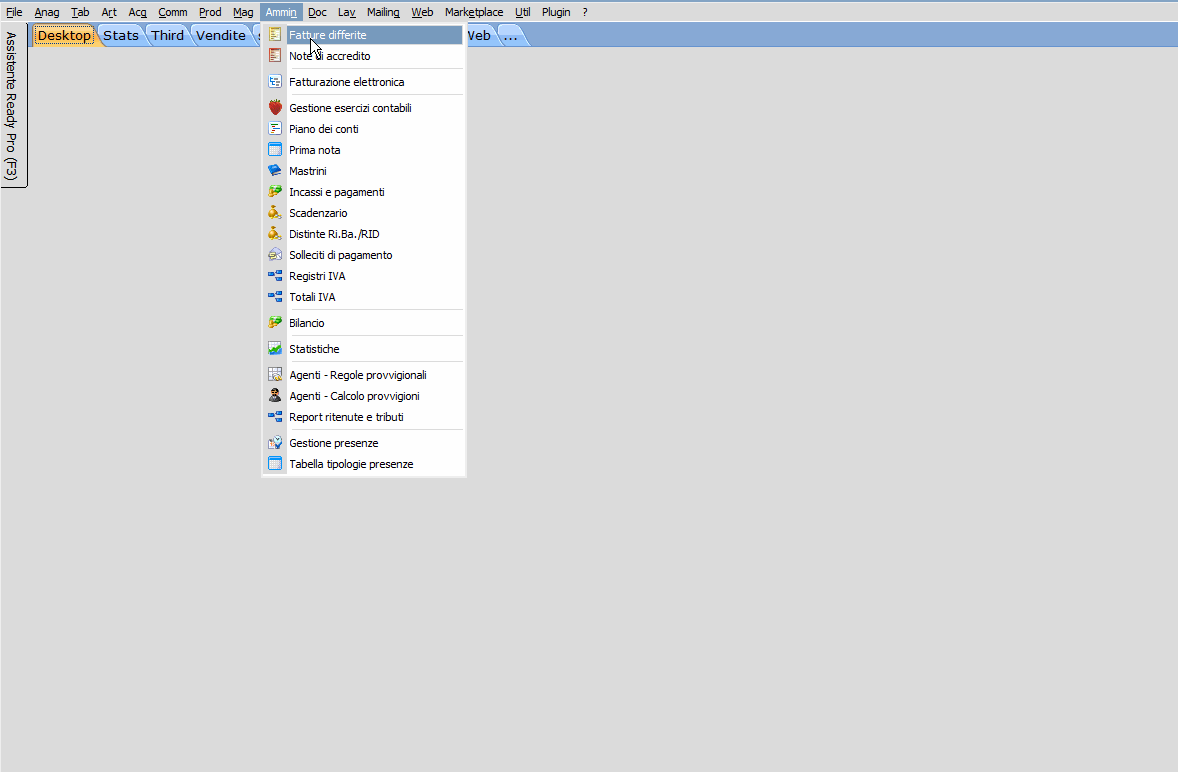
Task: Click the Solleciti di pagamento envelope icon
Action: [x=275, y=255]
